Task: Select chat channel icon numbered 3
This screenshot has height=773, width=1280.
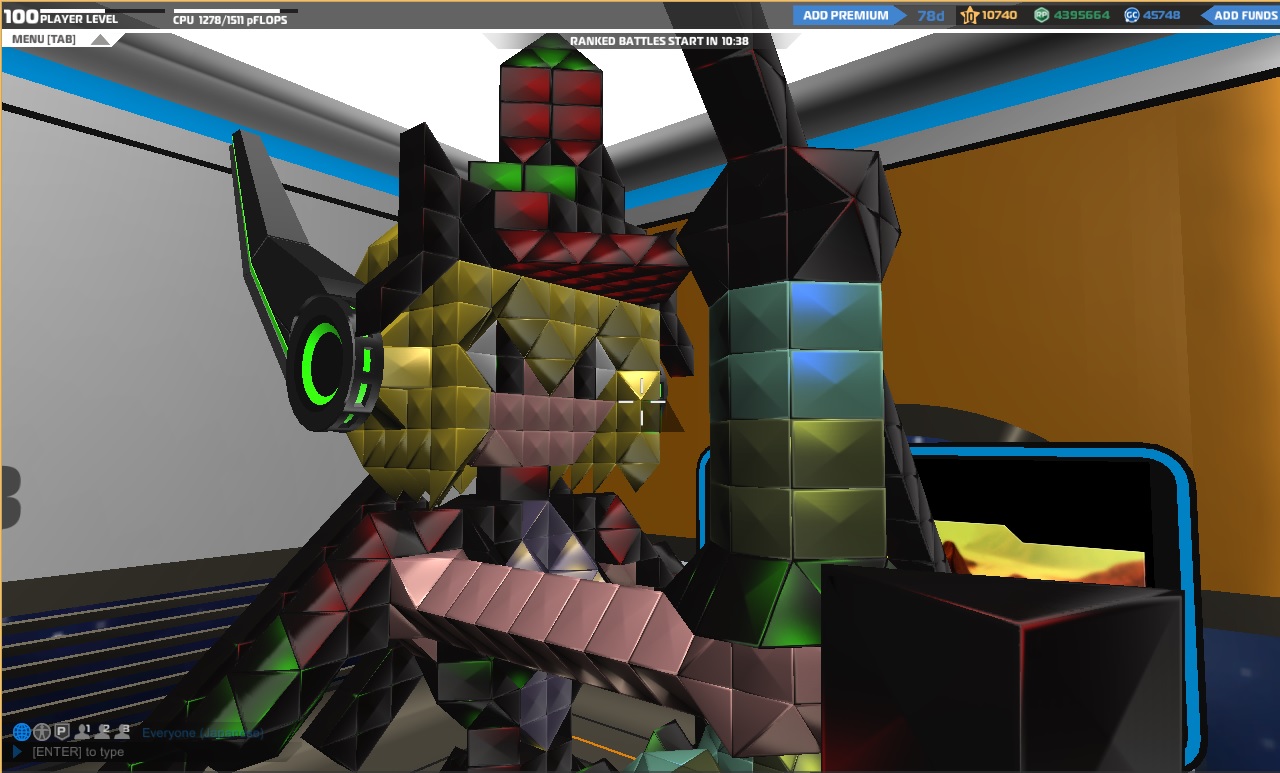Action: (x=122, y=732)
